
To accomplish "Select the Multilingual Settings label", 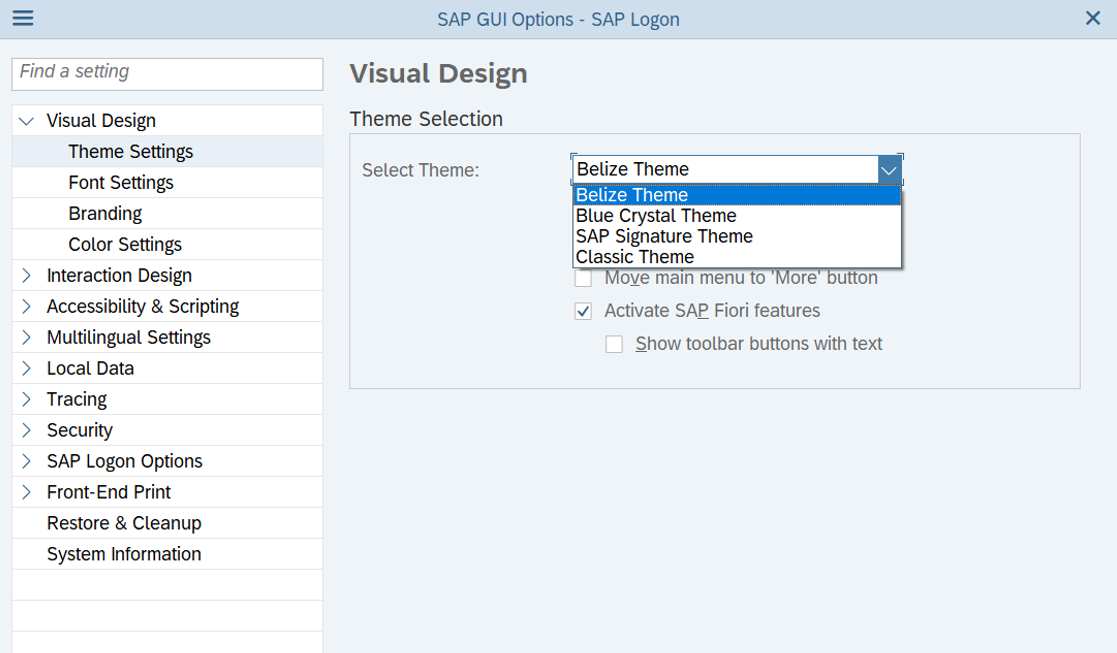I will click(x=129, y=338).
